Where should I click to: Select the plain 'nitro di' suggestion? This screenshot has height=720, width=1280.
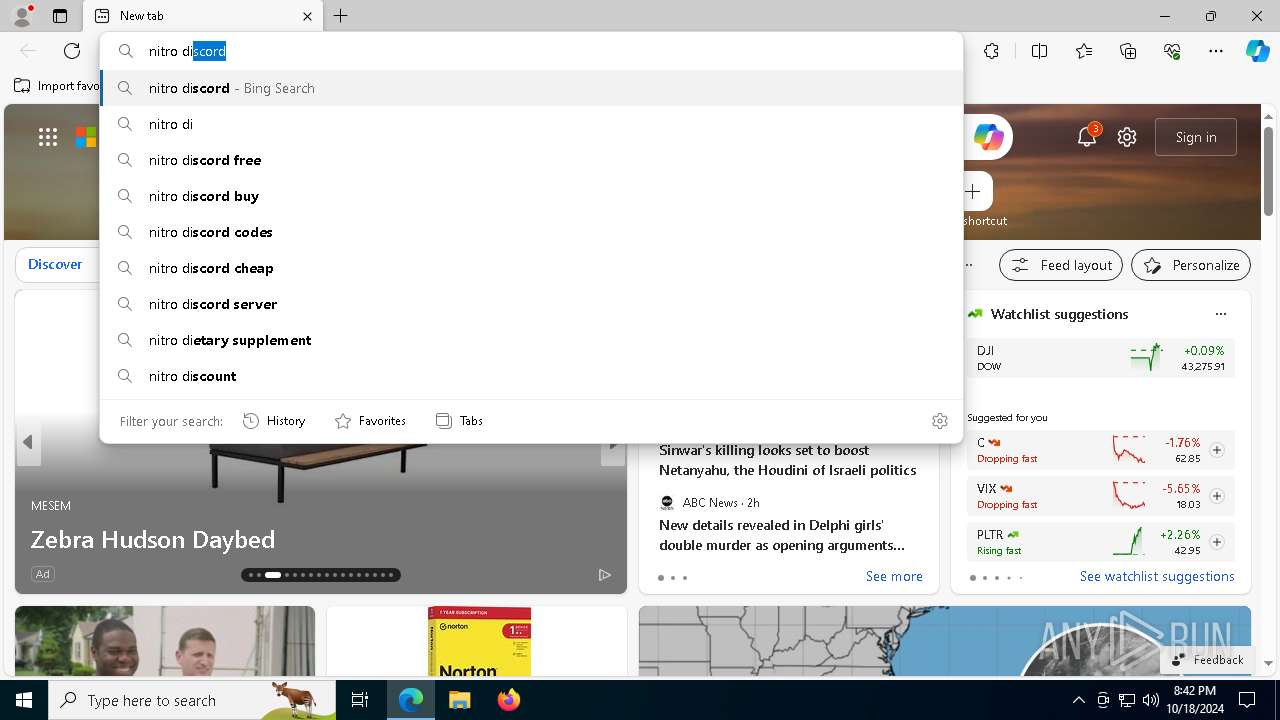point(532,124)
